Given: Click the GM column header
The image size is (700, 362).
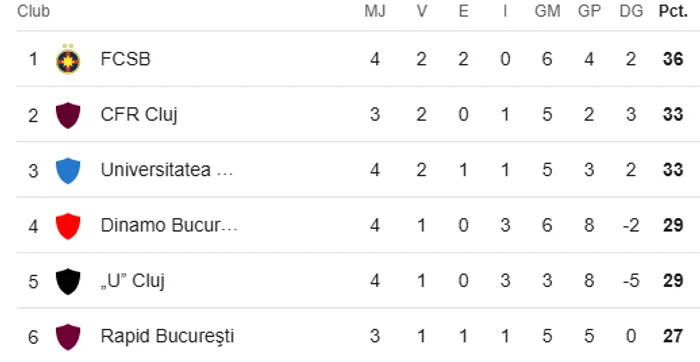Looking at the screenshot, I should [547, 12].
